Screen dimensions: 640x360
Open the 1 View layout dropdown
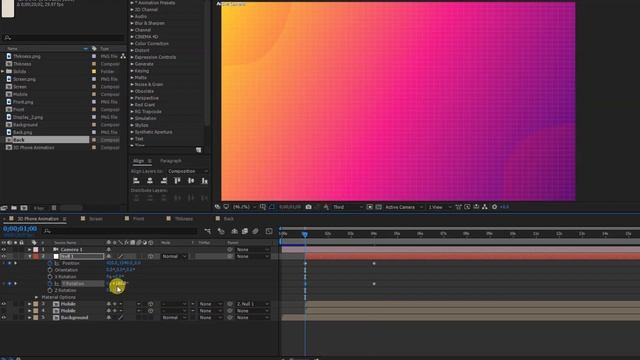point(440,207)
